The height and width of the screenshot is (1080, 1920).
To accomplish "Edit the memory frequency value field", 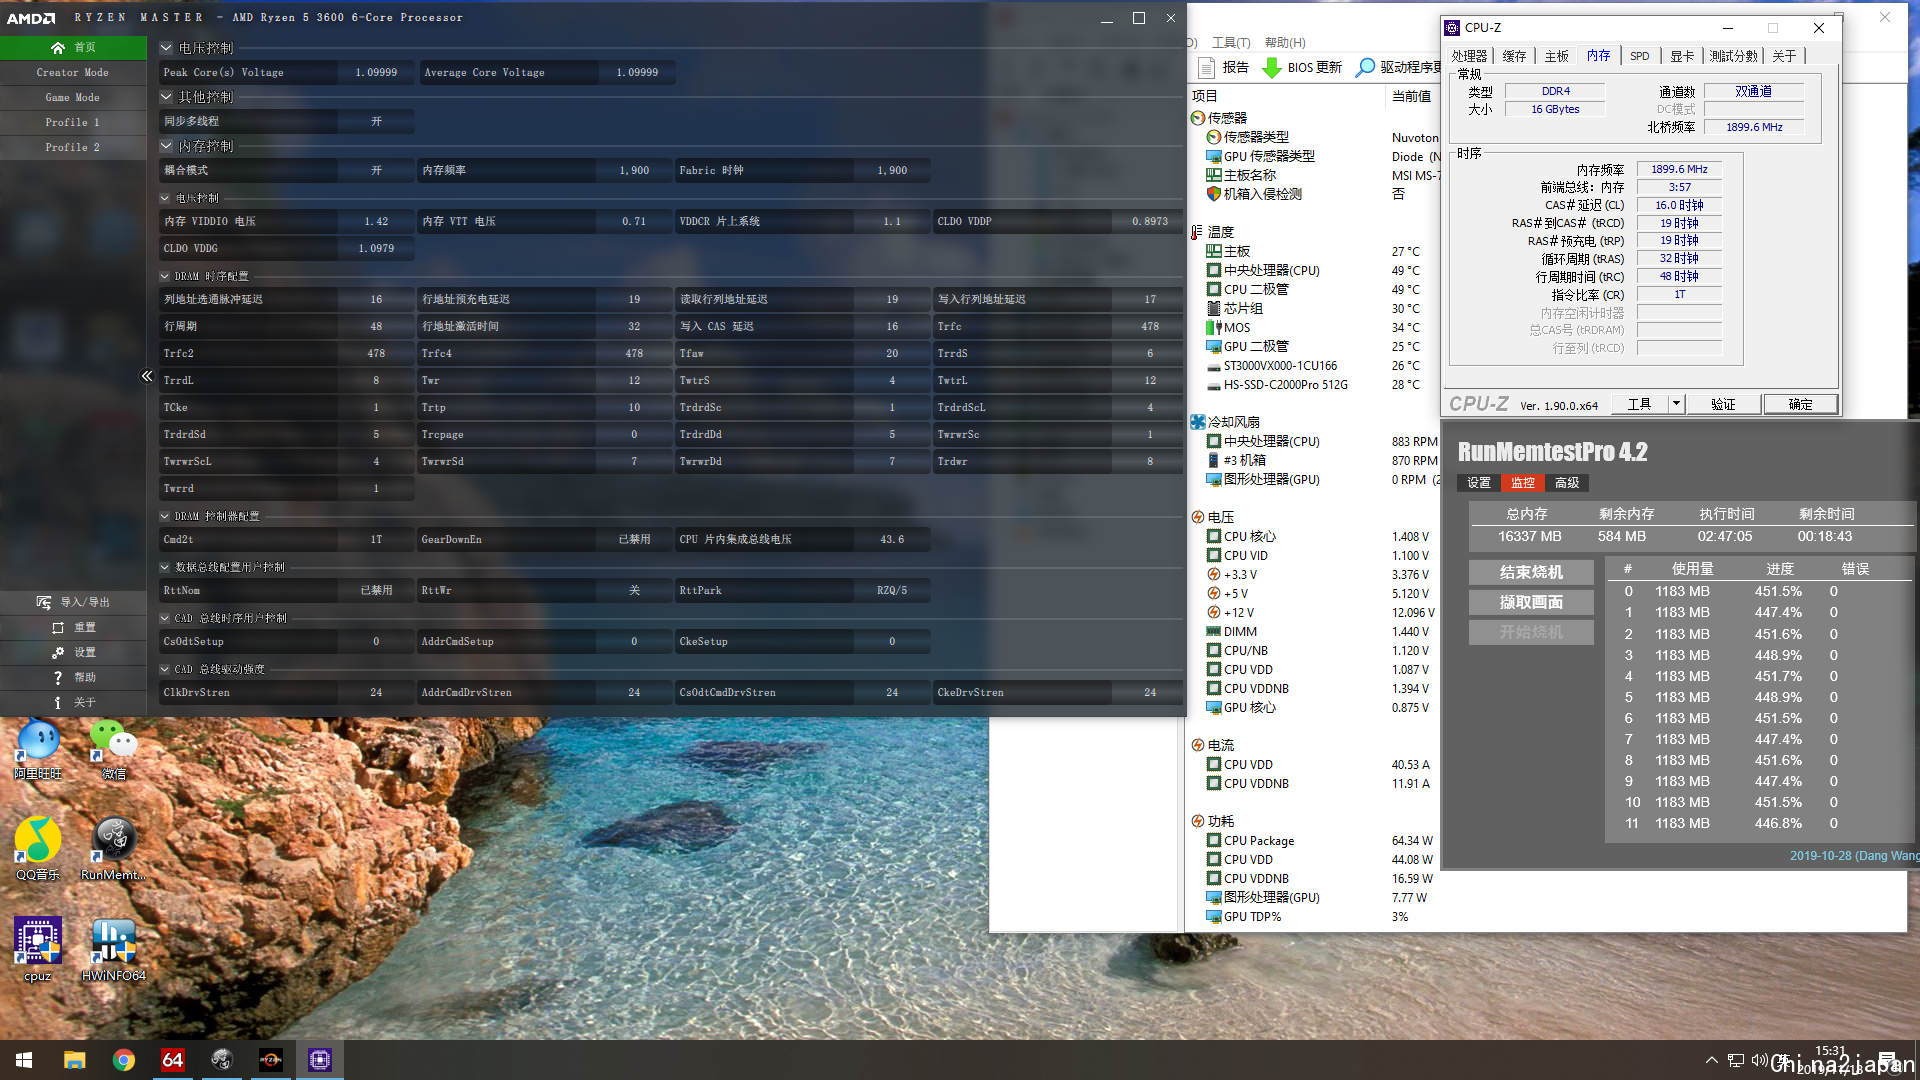I will pos(634,170).
